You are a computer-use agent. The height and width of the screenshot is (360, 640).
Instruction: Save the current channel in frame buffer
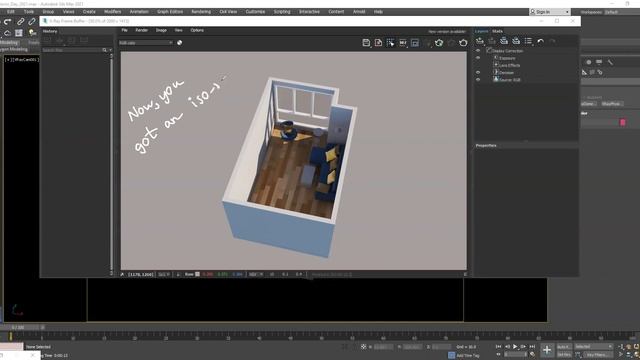click(x=366, y=42)
